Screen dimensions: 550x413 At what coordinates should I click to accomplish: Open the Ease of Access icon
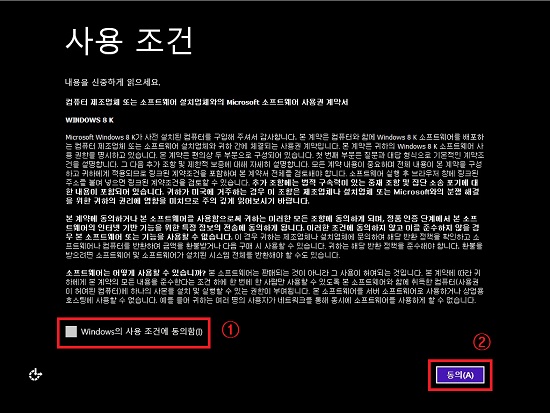pos(35,375)
